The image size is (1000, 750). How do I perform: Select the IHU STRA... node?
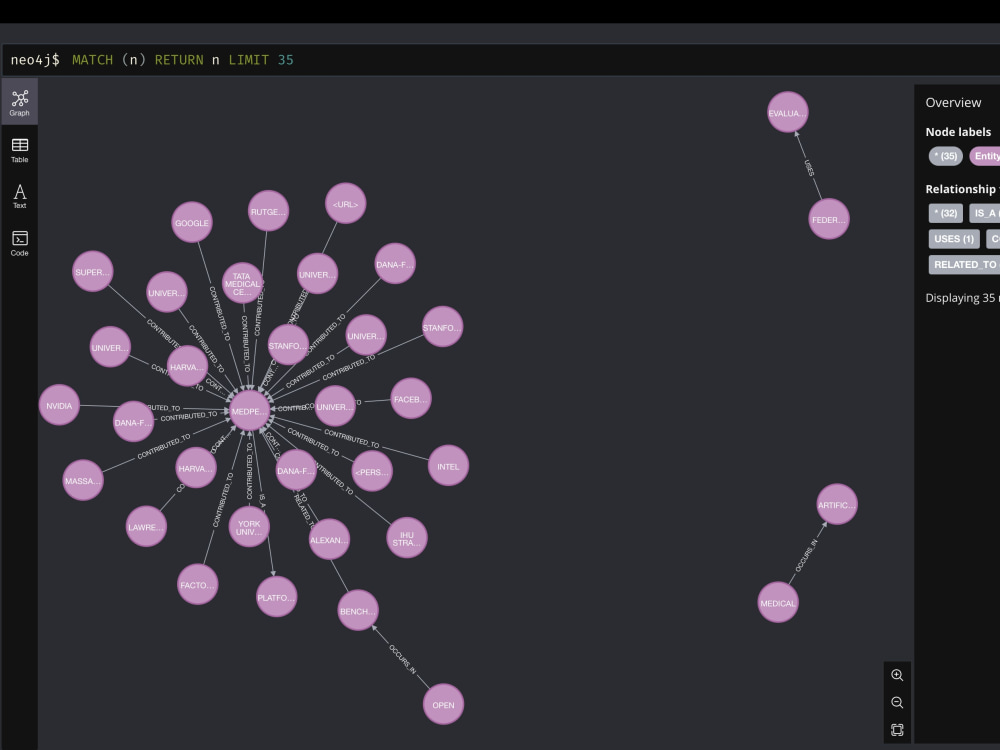pyautogui.click(x=407, y=538)
